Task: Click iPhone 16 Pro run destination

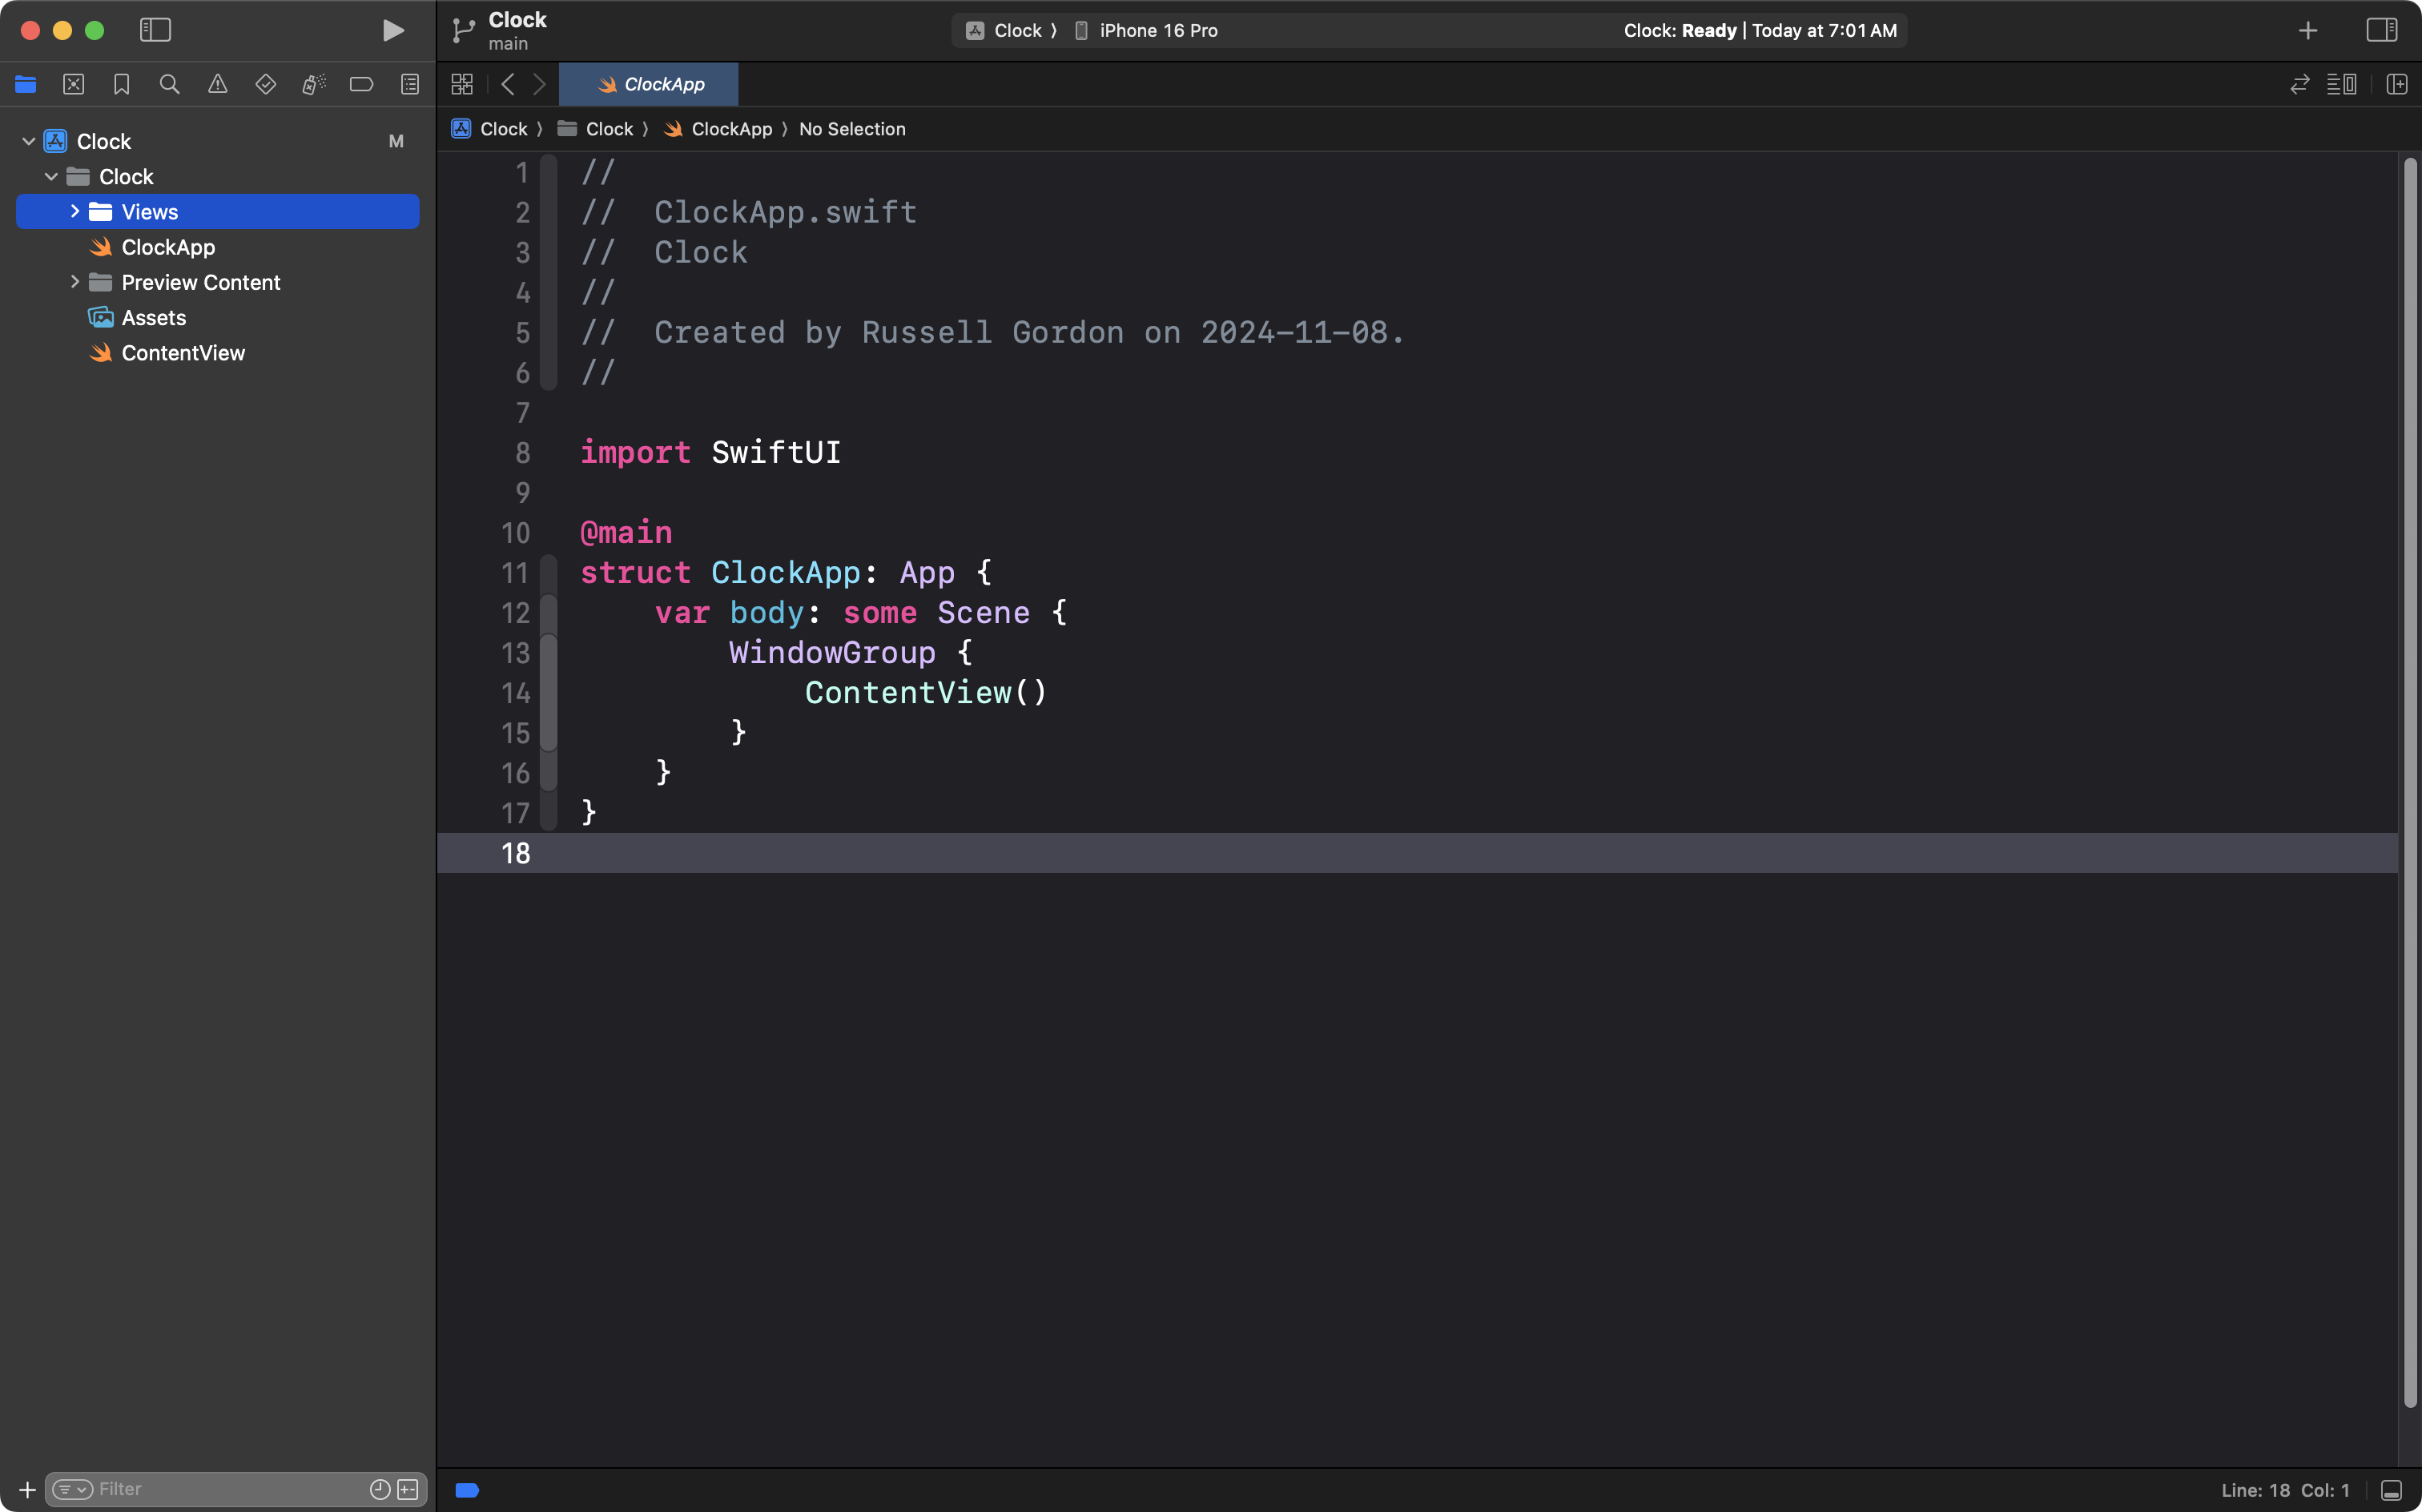Action: click(1157, 31)
